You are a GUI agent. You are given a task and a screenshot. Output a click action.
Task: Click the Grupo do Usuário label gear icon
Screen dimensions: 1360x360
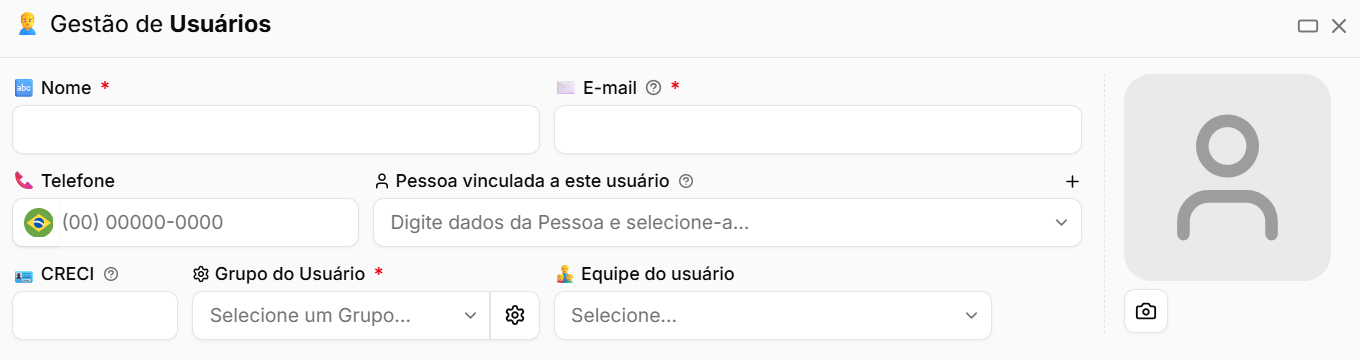click(200, 274)
